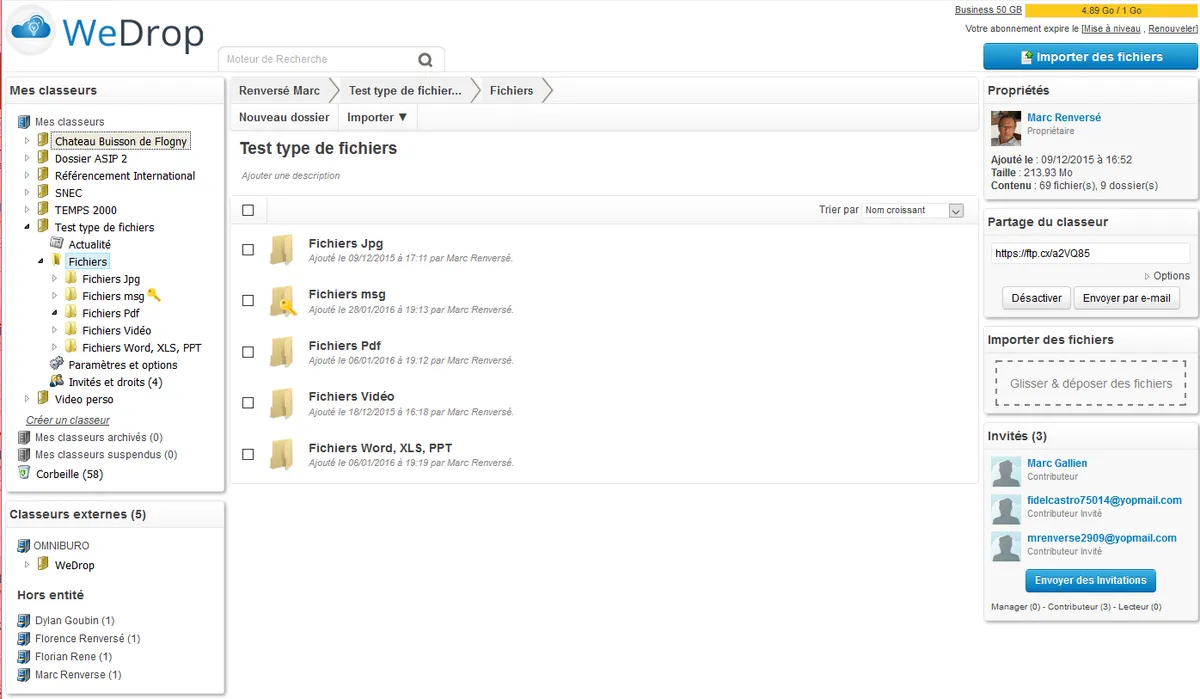1200x699 pixels.
Task: Open the Renouveler subscription link
Action: (x=1170, y=29)
